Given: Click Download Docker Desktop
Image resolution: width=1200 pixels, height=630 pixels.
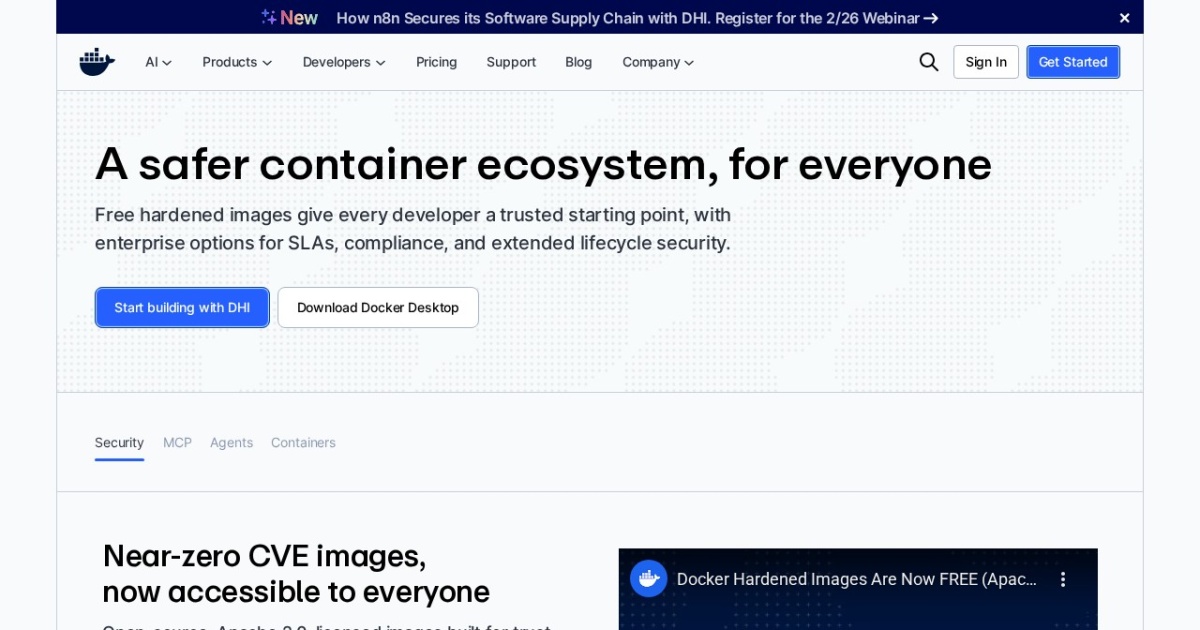Looking at the screenshot, I should [x=378, y=307].
